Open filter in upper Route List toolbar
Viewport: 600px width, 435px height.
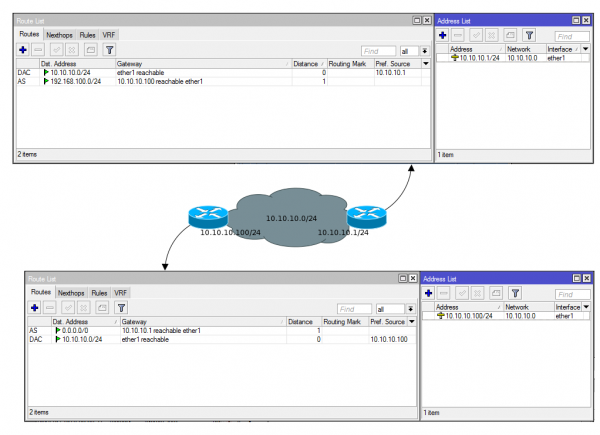(109, 50)
